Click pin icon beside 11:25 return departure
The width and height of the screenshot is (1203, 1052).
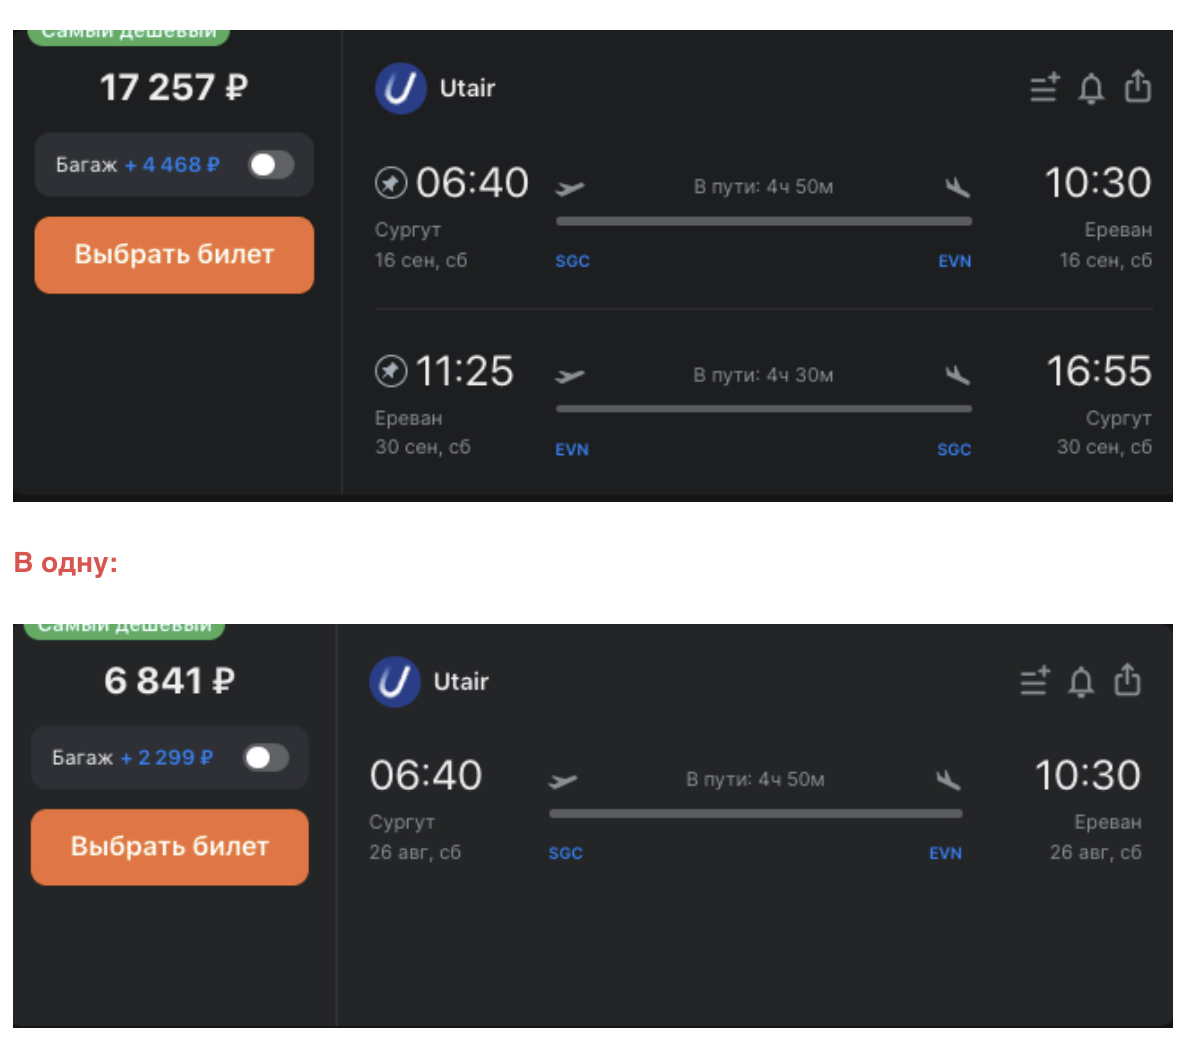click(390, 371)
